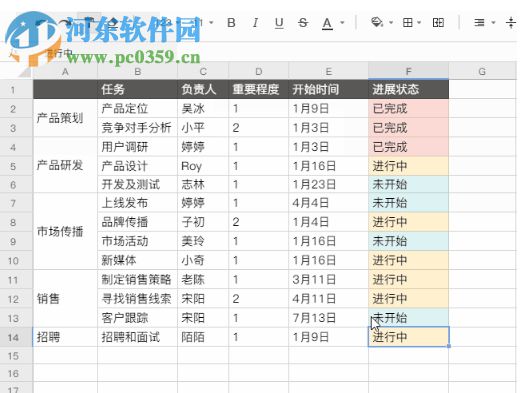Click the cell 志林

click(203, 184)
